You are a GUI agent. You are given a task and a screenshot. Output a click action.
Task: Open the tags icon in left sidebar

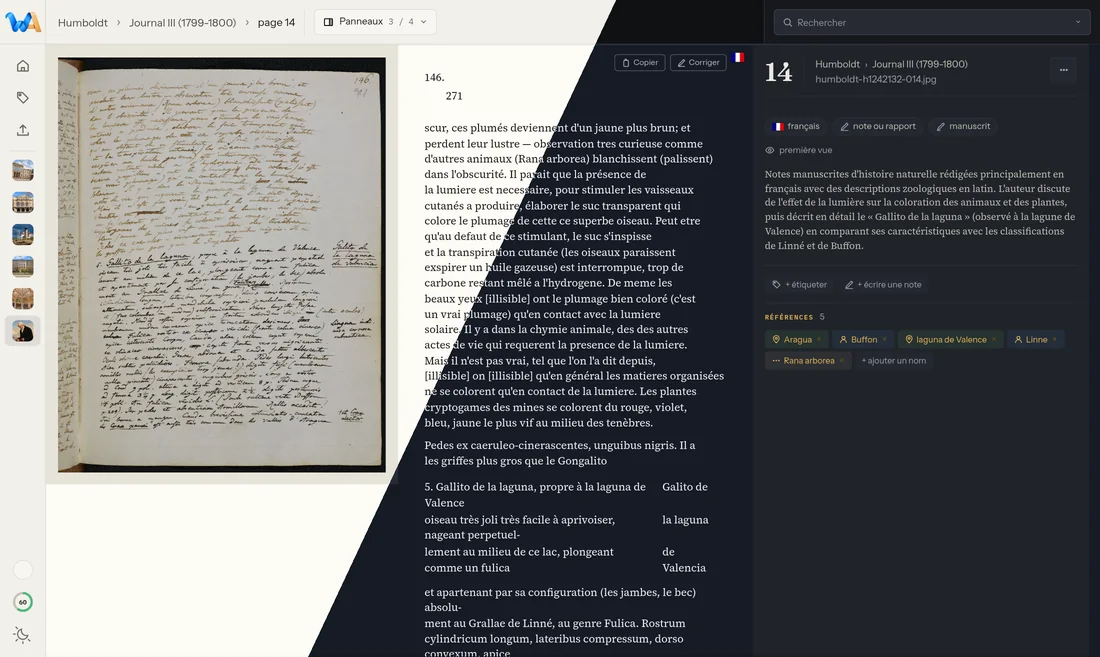(x=22, y=98)
